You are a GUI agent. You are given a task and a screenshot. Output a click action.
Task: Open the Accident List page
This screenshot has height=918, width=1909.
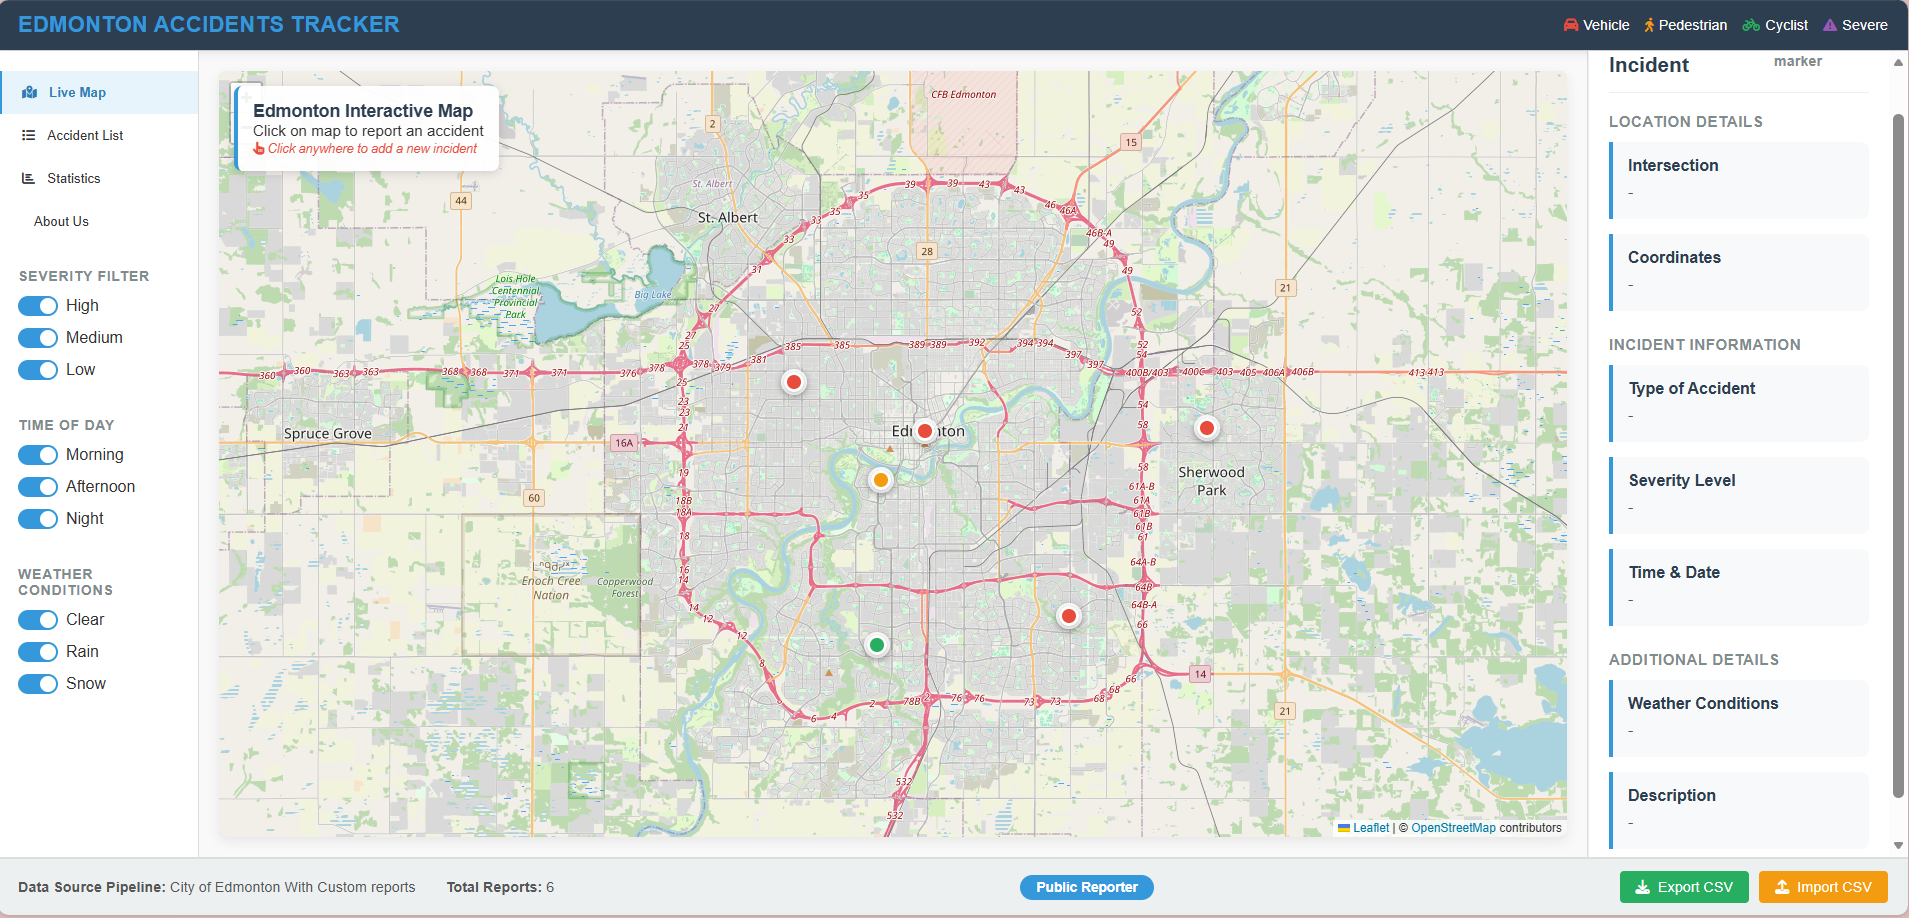[99, 135]
